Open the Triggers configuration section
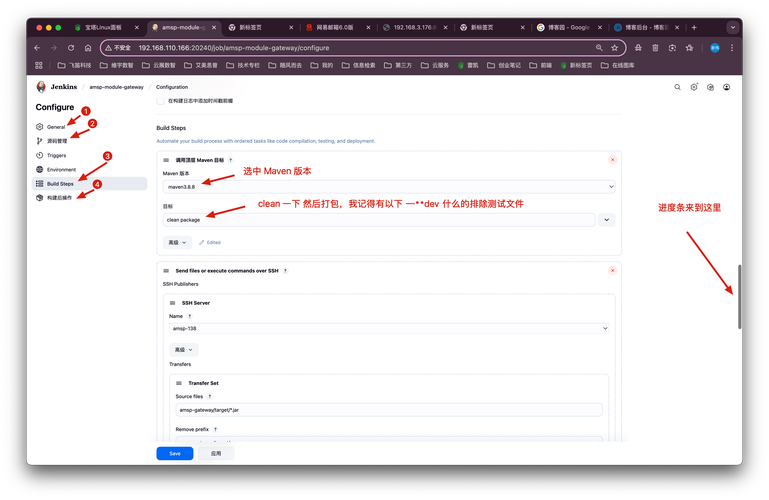This screenshot has height=500, width=769. coord(57,155)
